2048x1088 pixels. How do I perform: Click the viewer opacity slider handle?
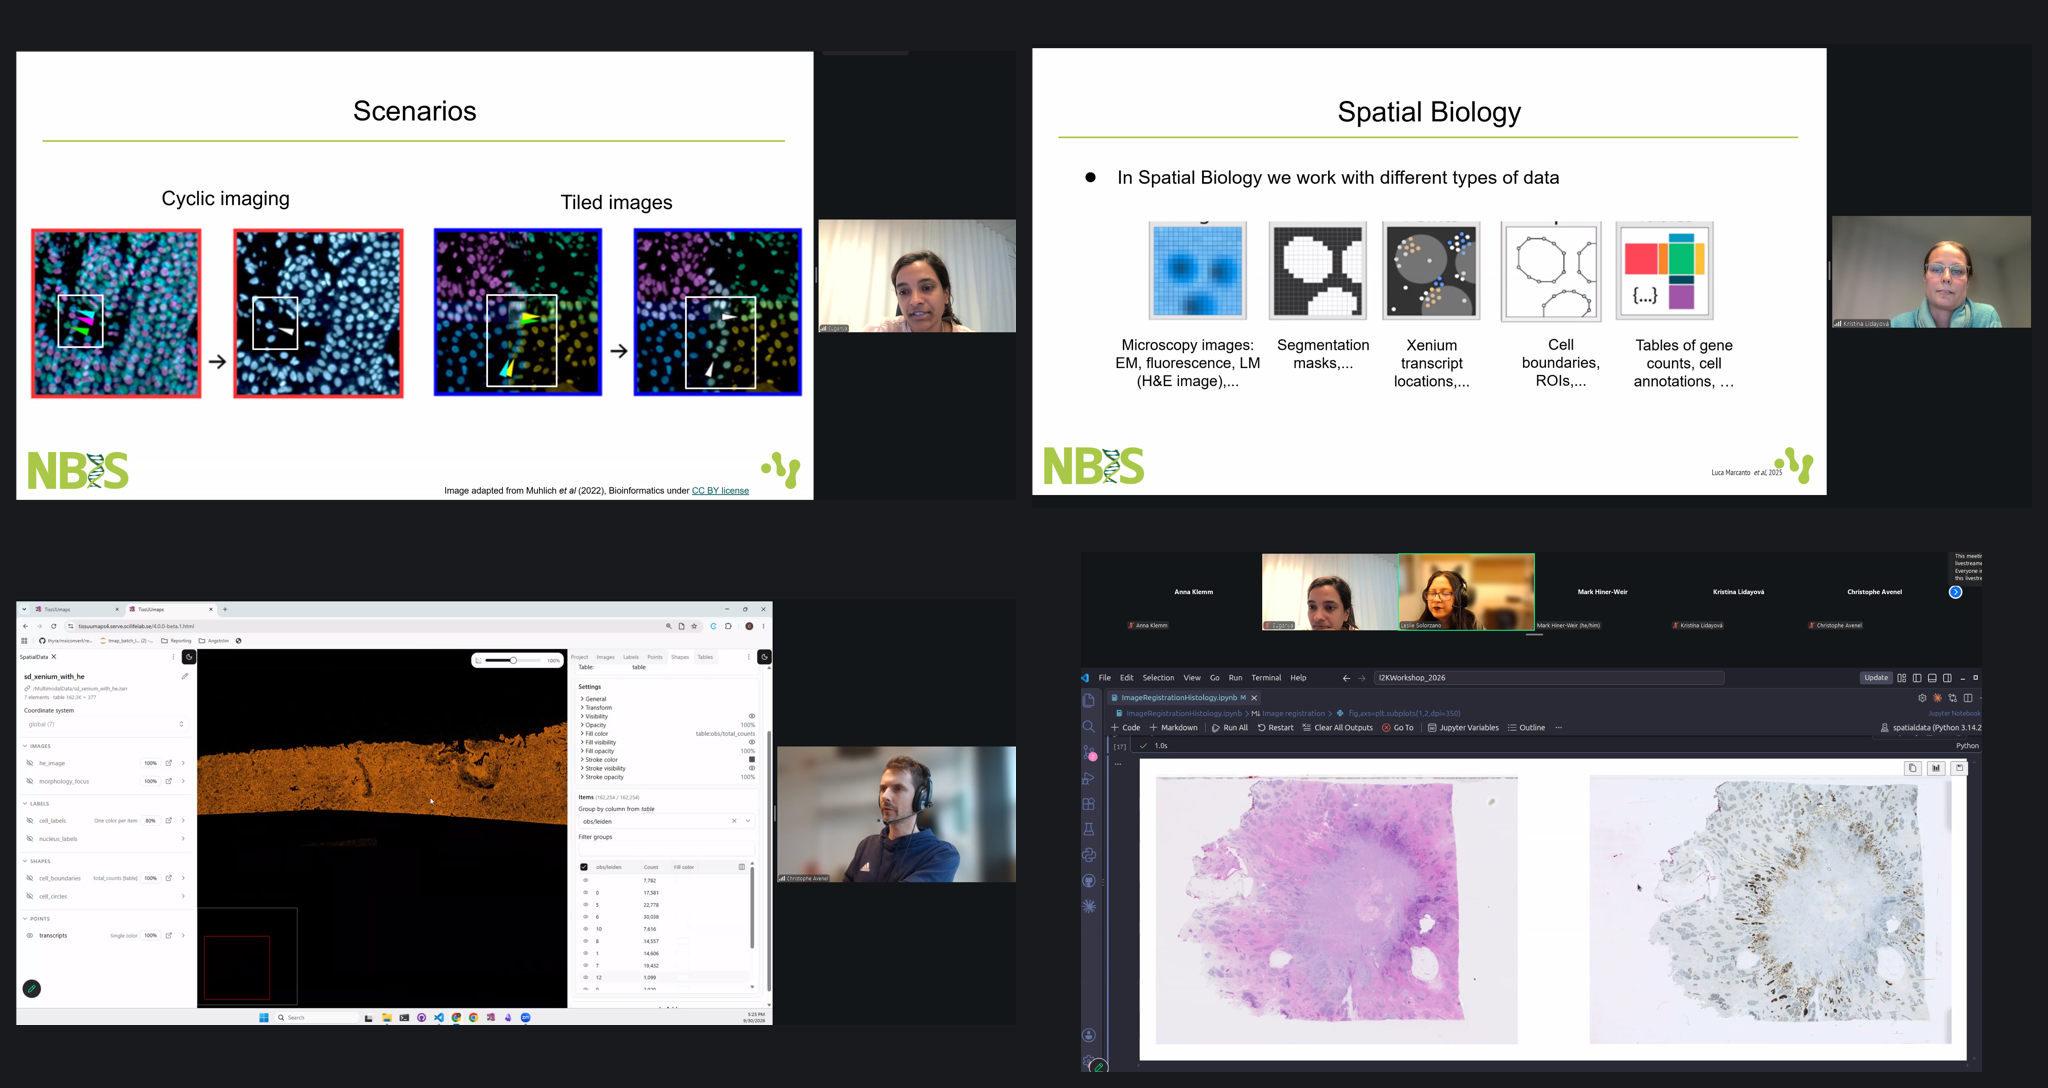(513, 660)
